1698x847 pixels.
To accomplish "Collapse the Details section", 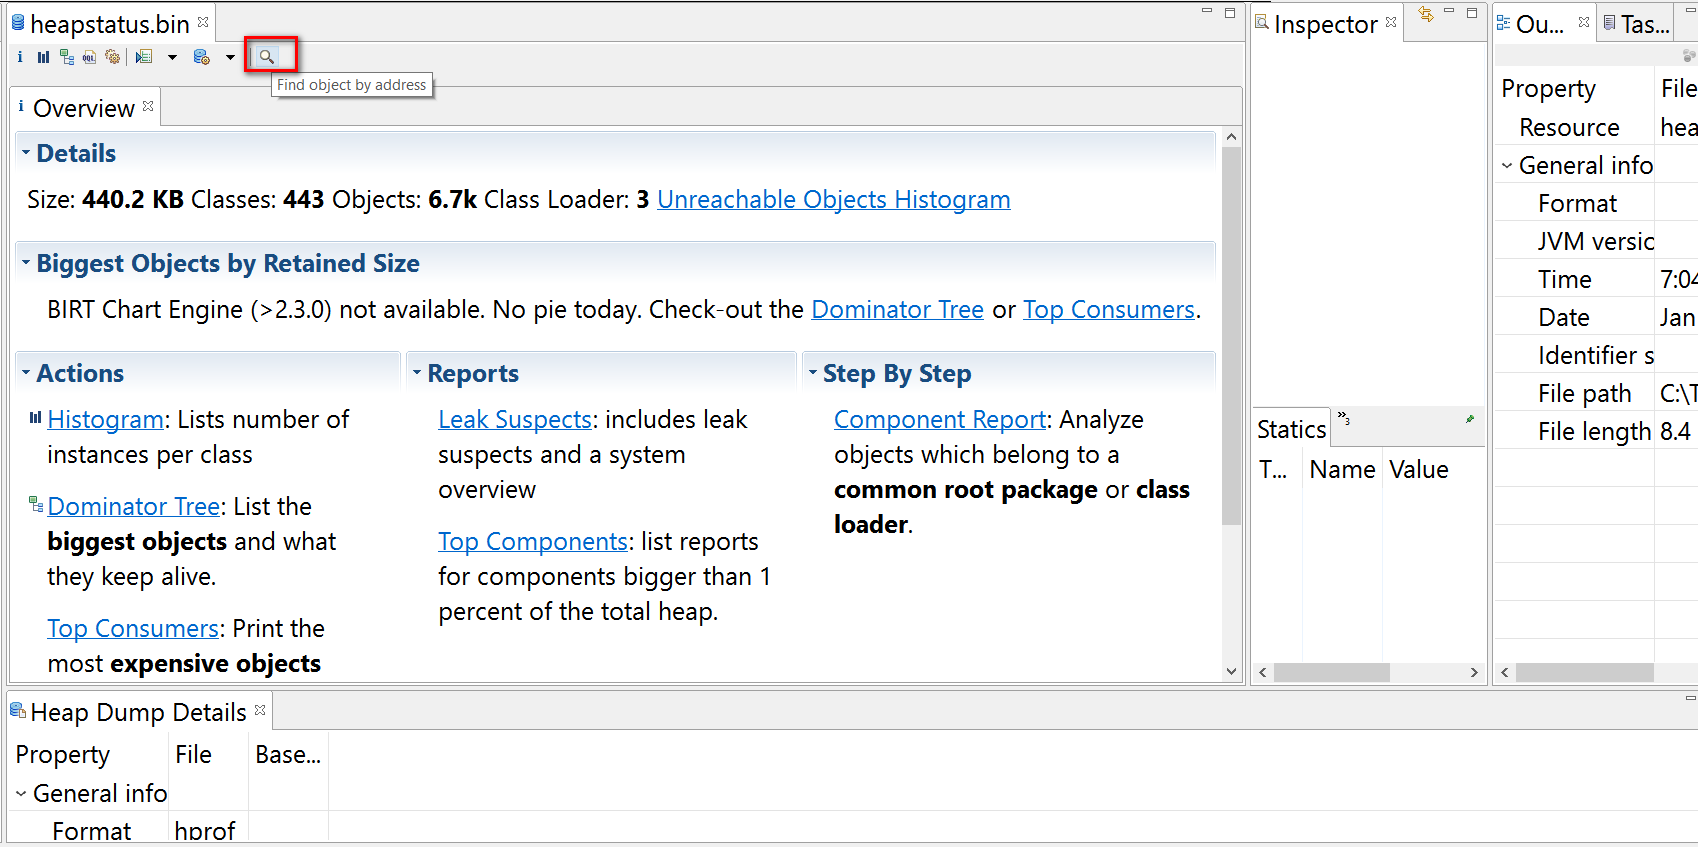I will point(26,153).
